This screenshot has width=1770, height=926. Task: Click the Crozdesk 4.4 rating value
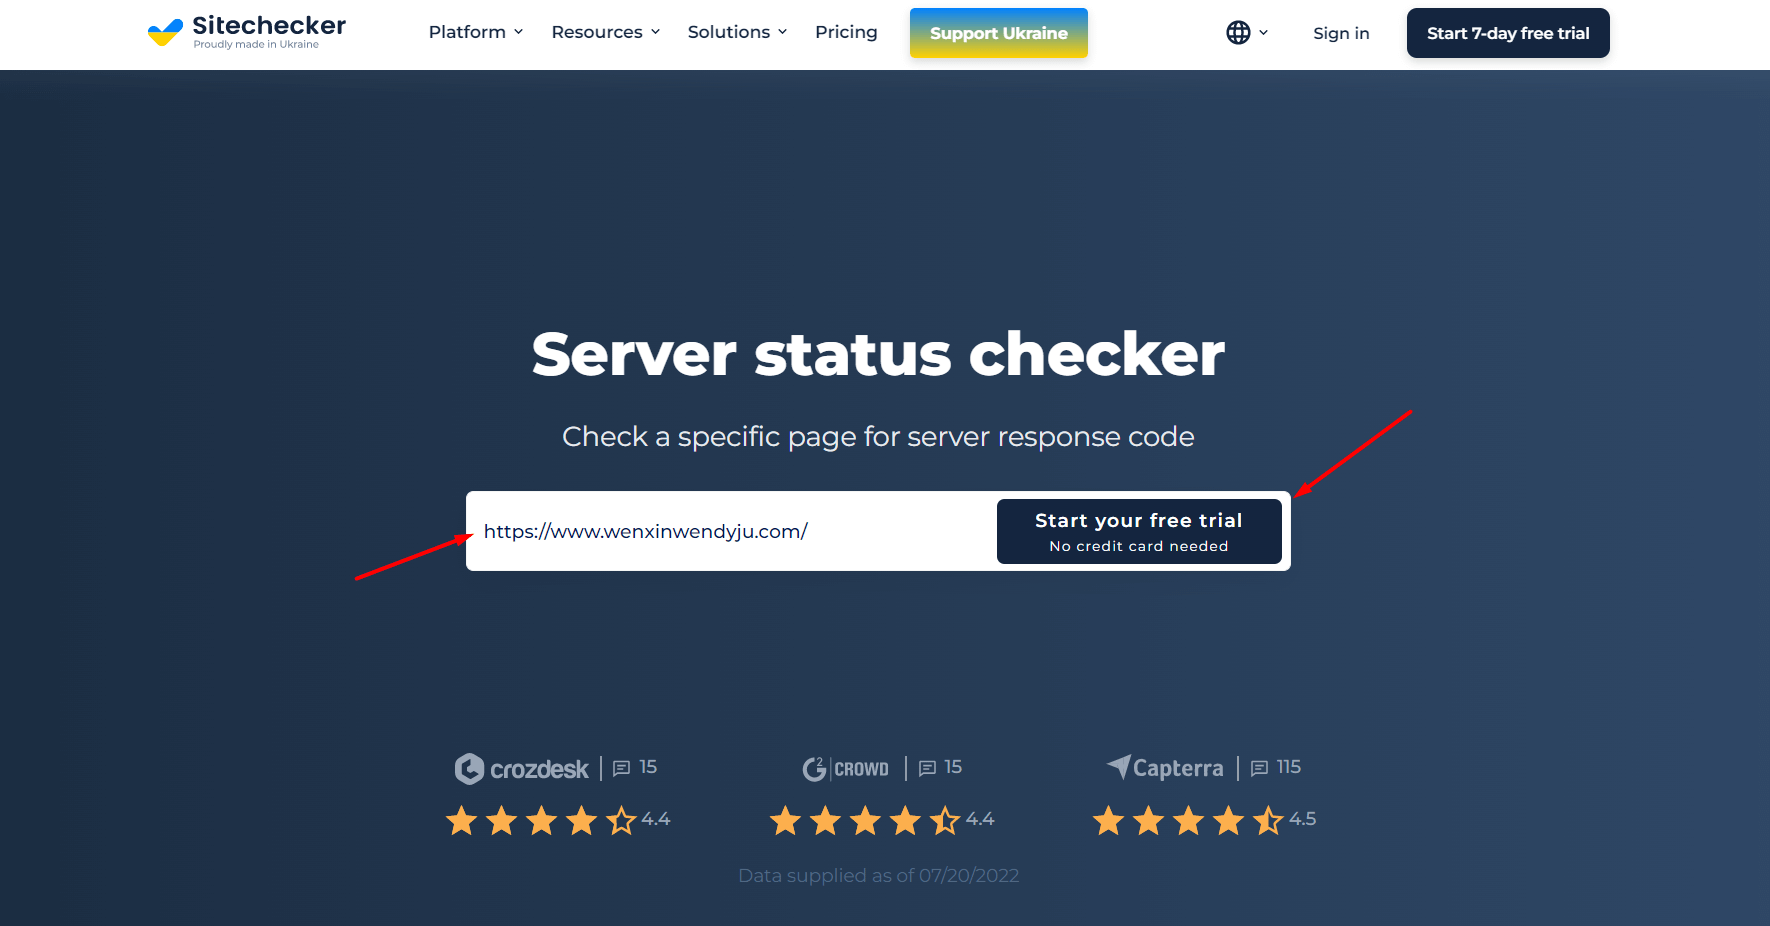pos(656,819)
